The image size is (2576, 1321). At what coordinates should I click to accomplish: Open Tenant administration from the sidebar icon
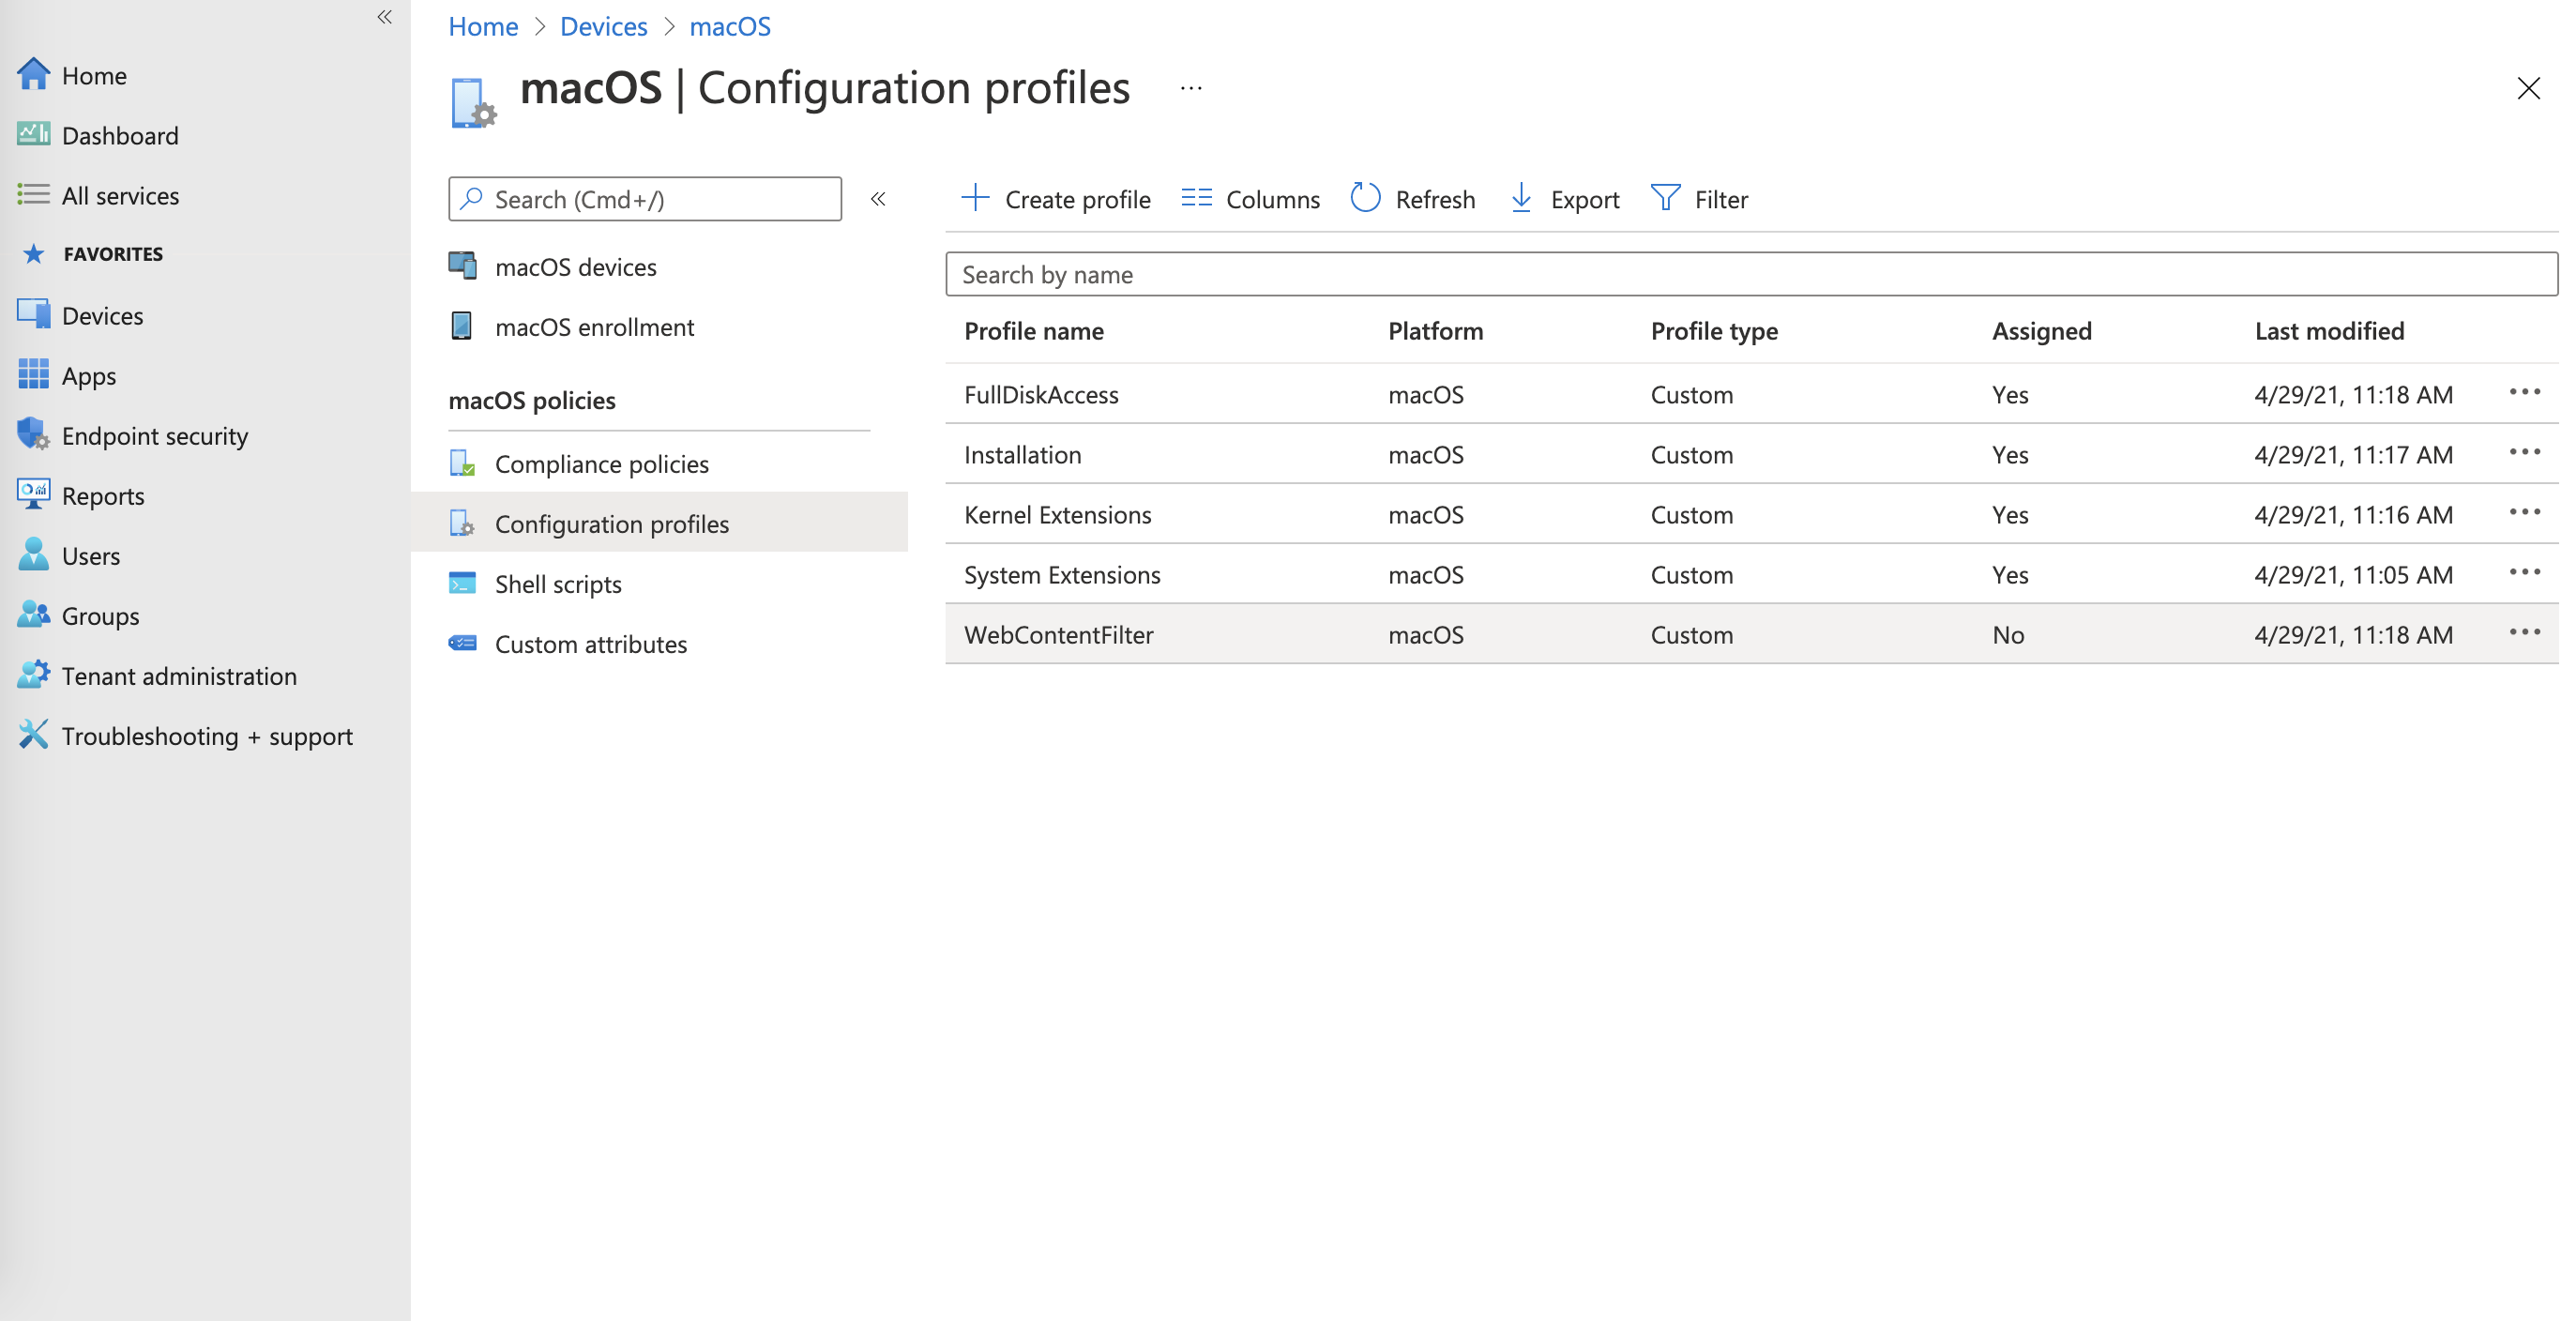(33, 675)
